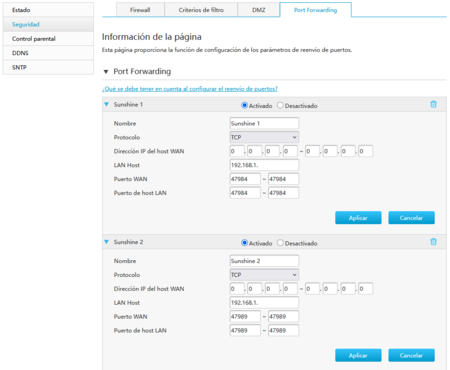Focus Puerto de host LAN end 47984
Screen dimensions: 450x370
click(x=283, y=193)
